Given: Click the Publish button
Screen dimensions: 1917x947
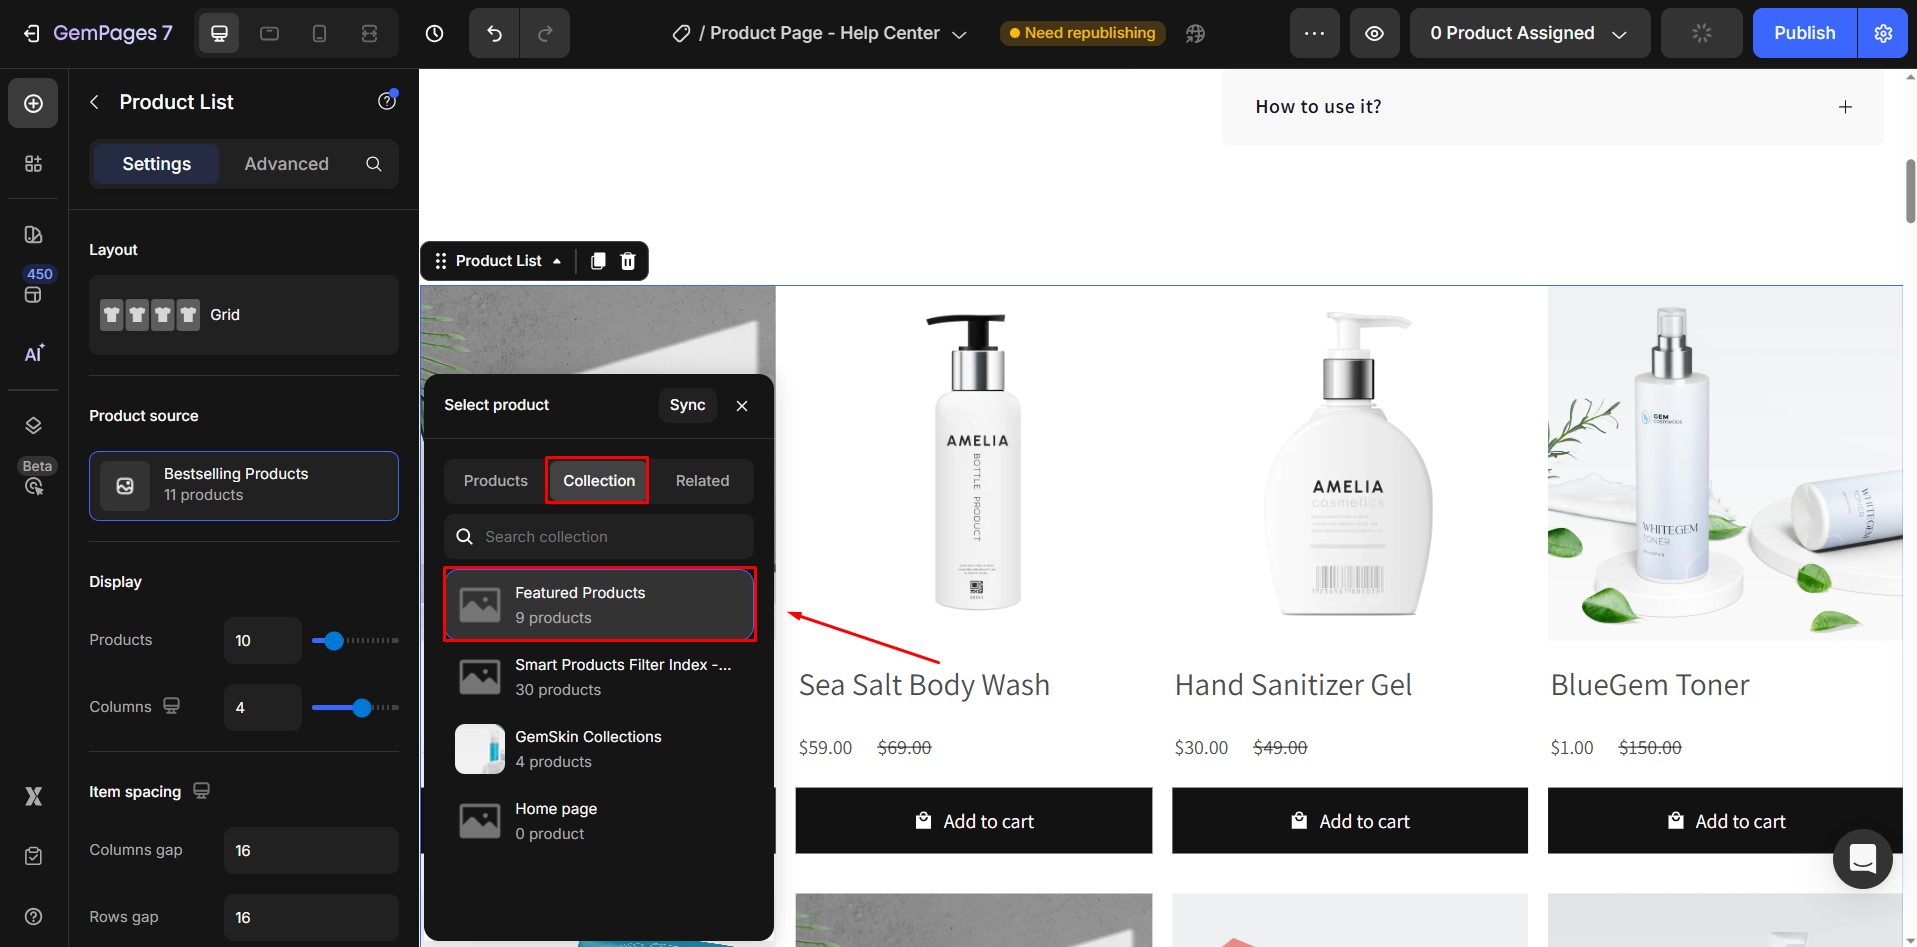Looking at the screenshot, I should coord(1804,33).
